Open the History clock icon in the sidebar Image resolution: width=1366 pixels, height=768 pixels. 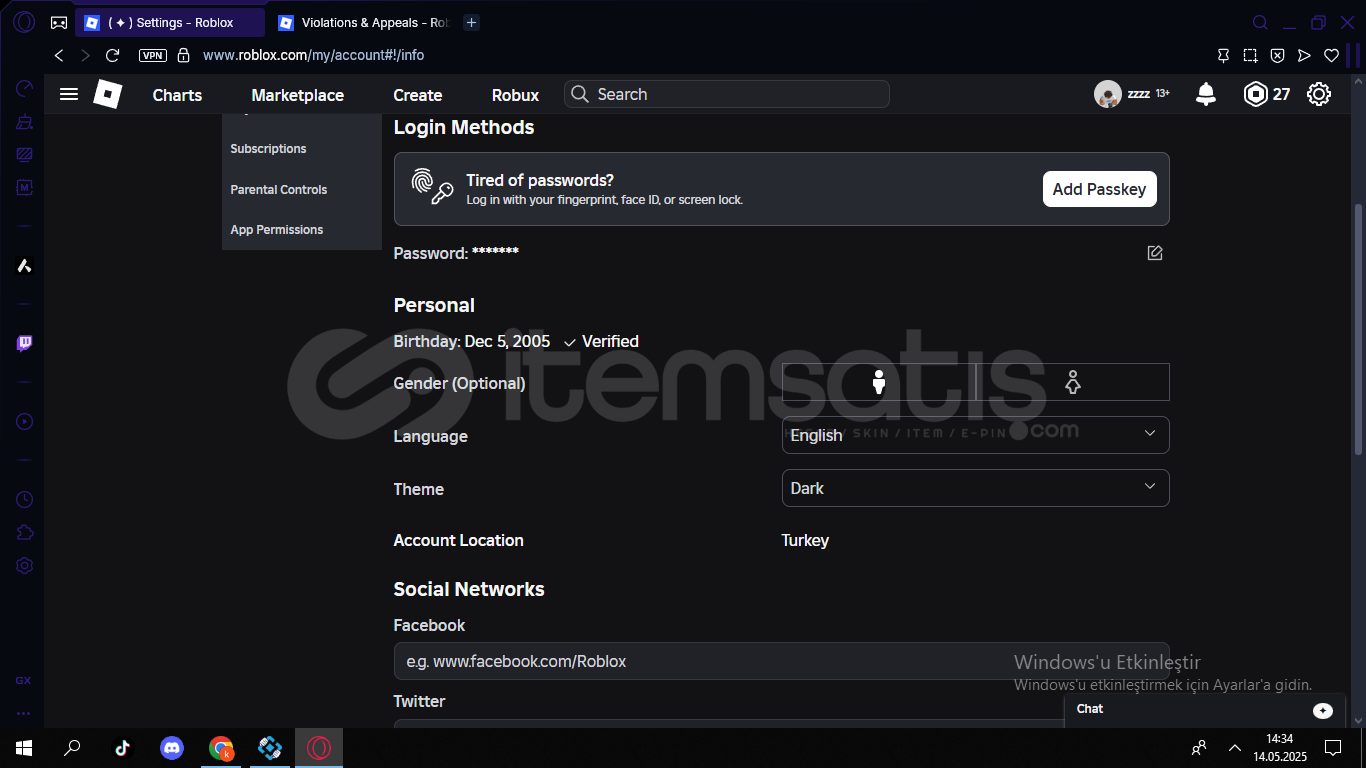(x=25, y=499)
